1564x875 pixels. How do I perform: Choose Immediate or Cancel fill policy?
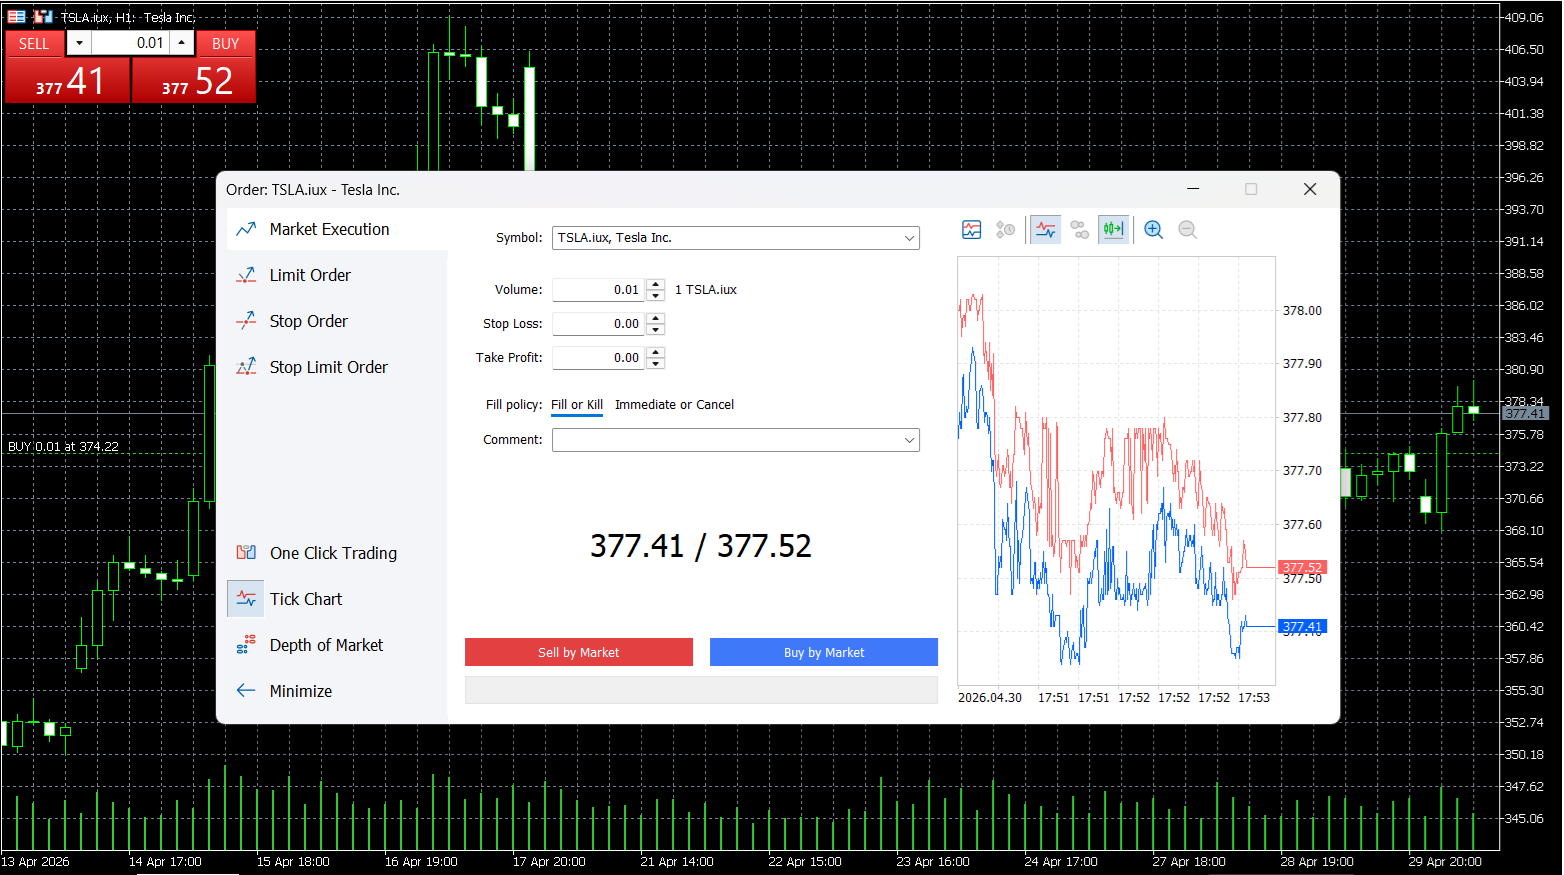coord(674,405)
